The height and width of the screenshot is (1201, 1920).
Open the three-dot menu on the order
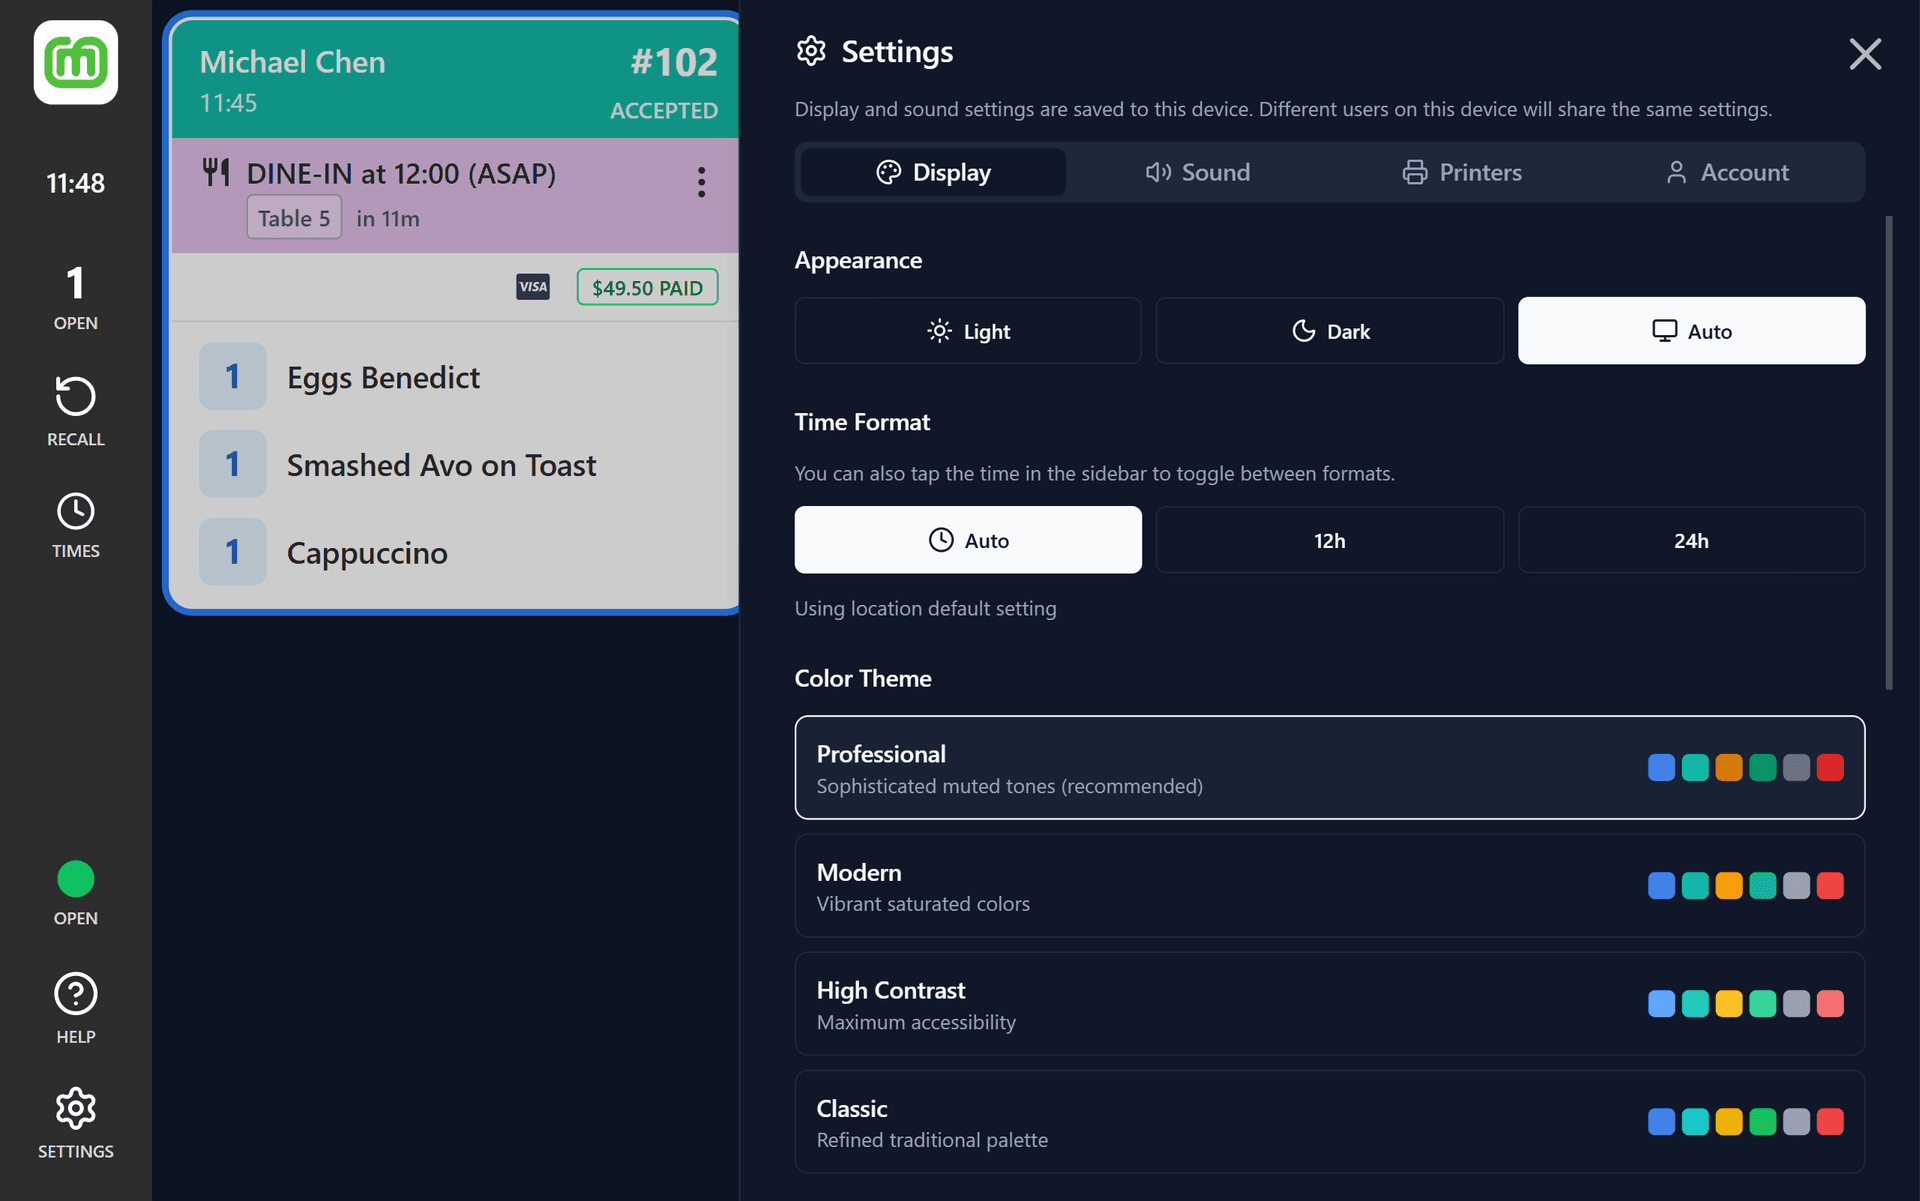(x=701, y=181)
